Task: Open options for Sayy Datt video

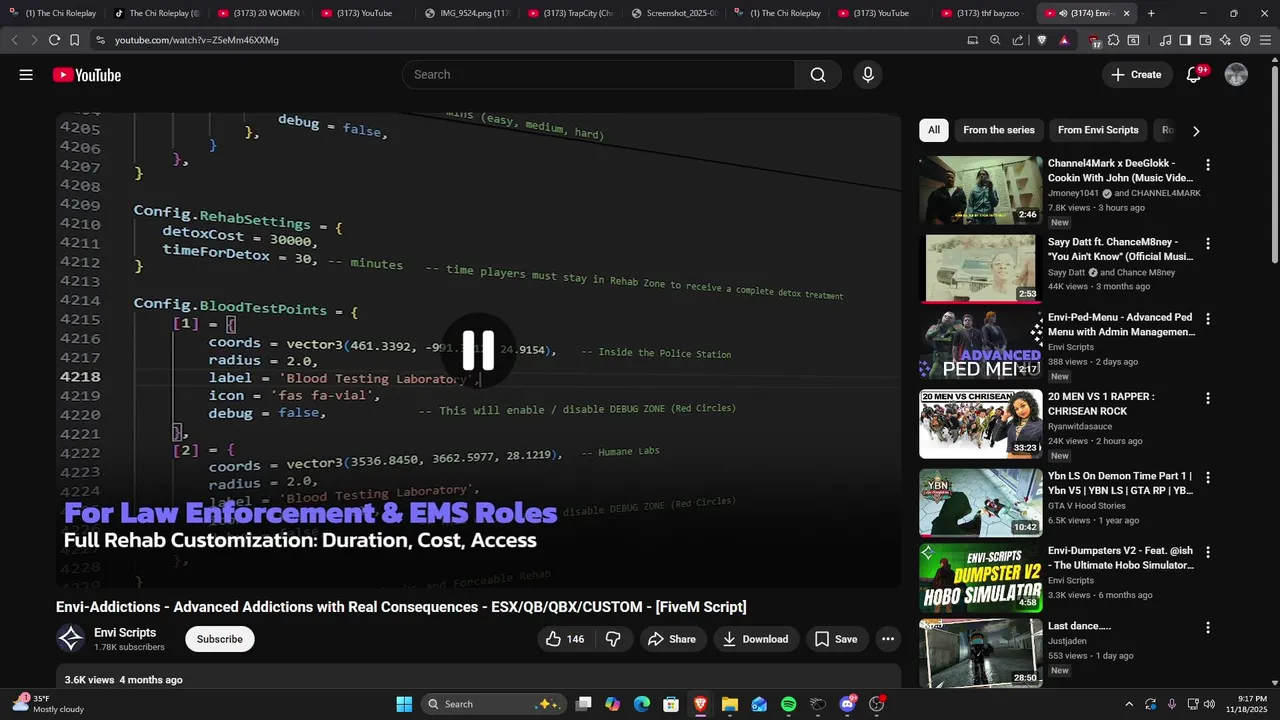Action: point(1207,243)
